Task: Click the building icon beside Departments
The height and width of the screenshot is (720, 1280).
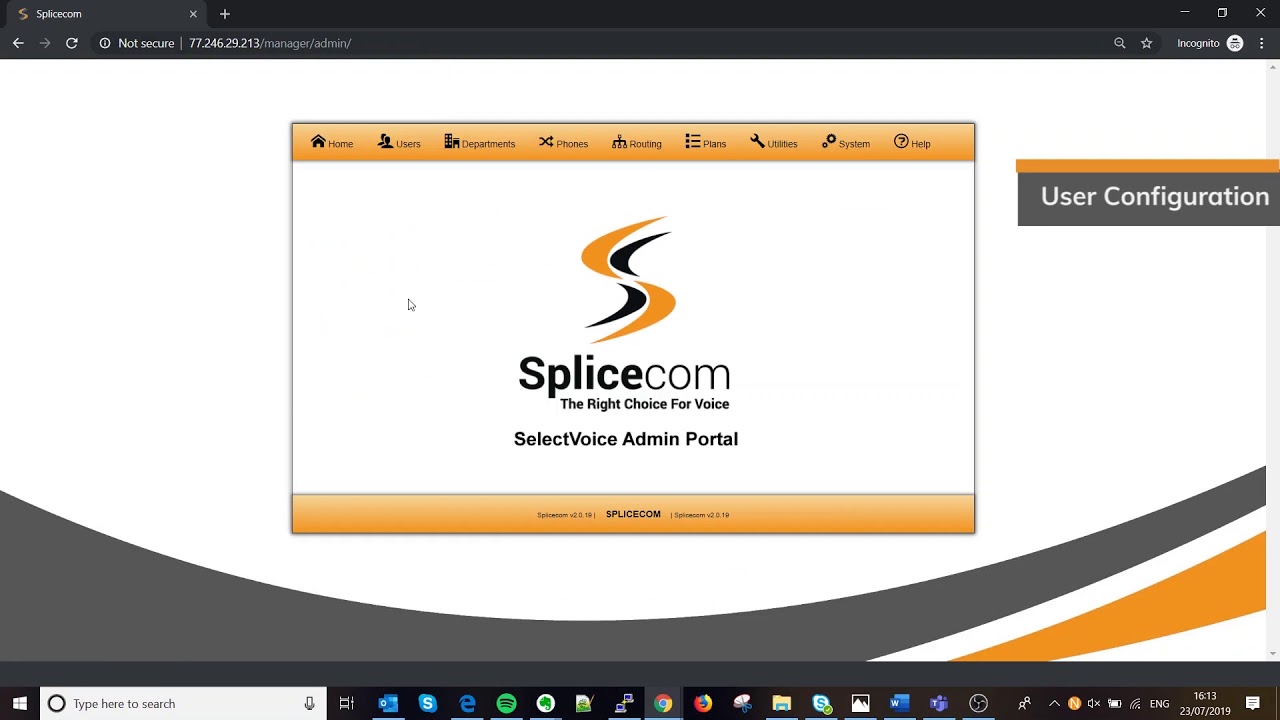Action: pyautogui.click(x=452, y=142)
